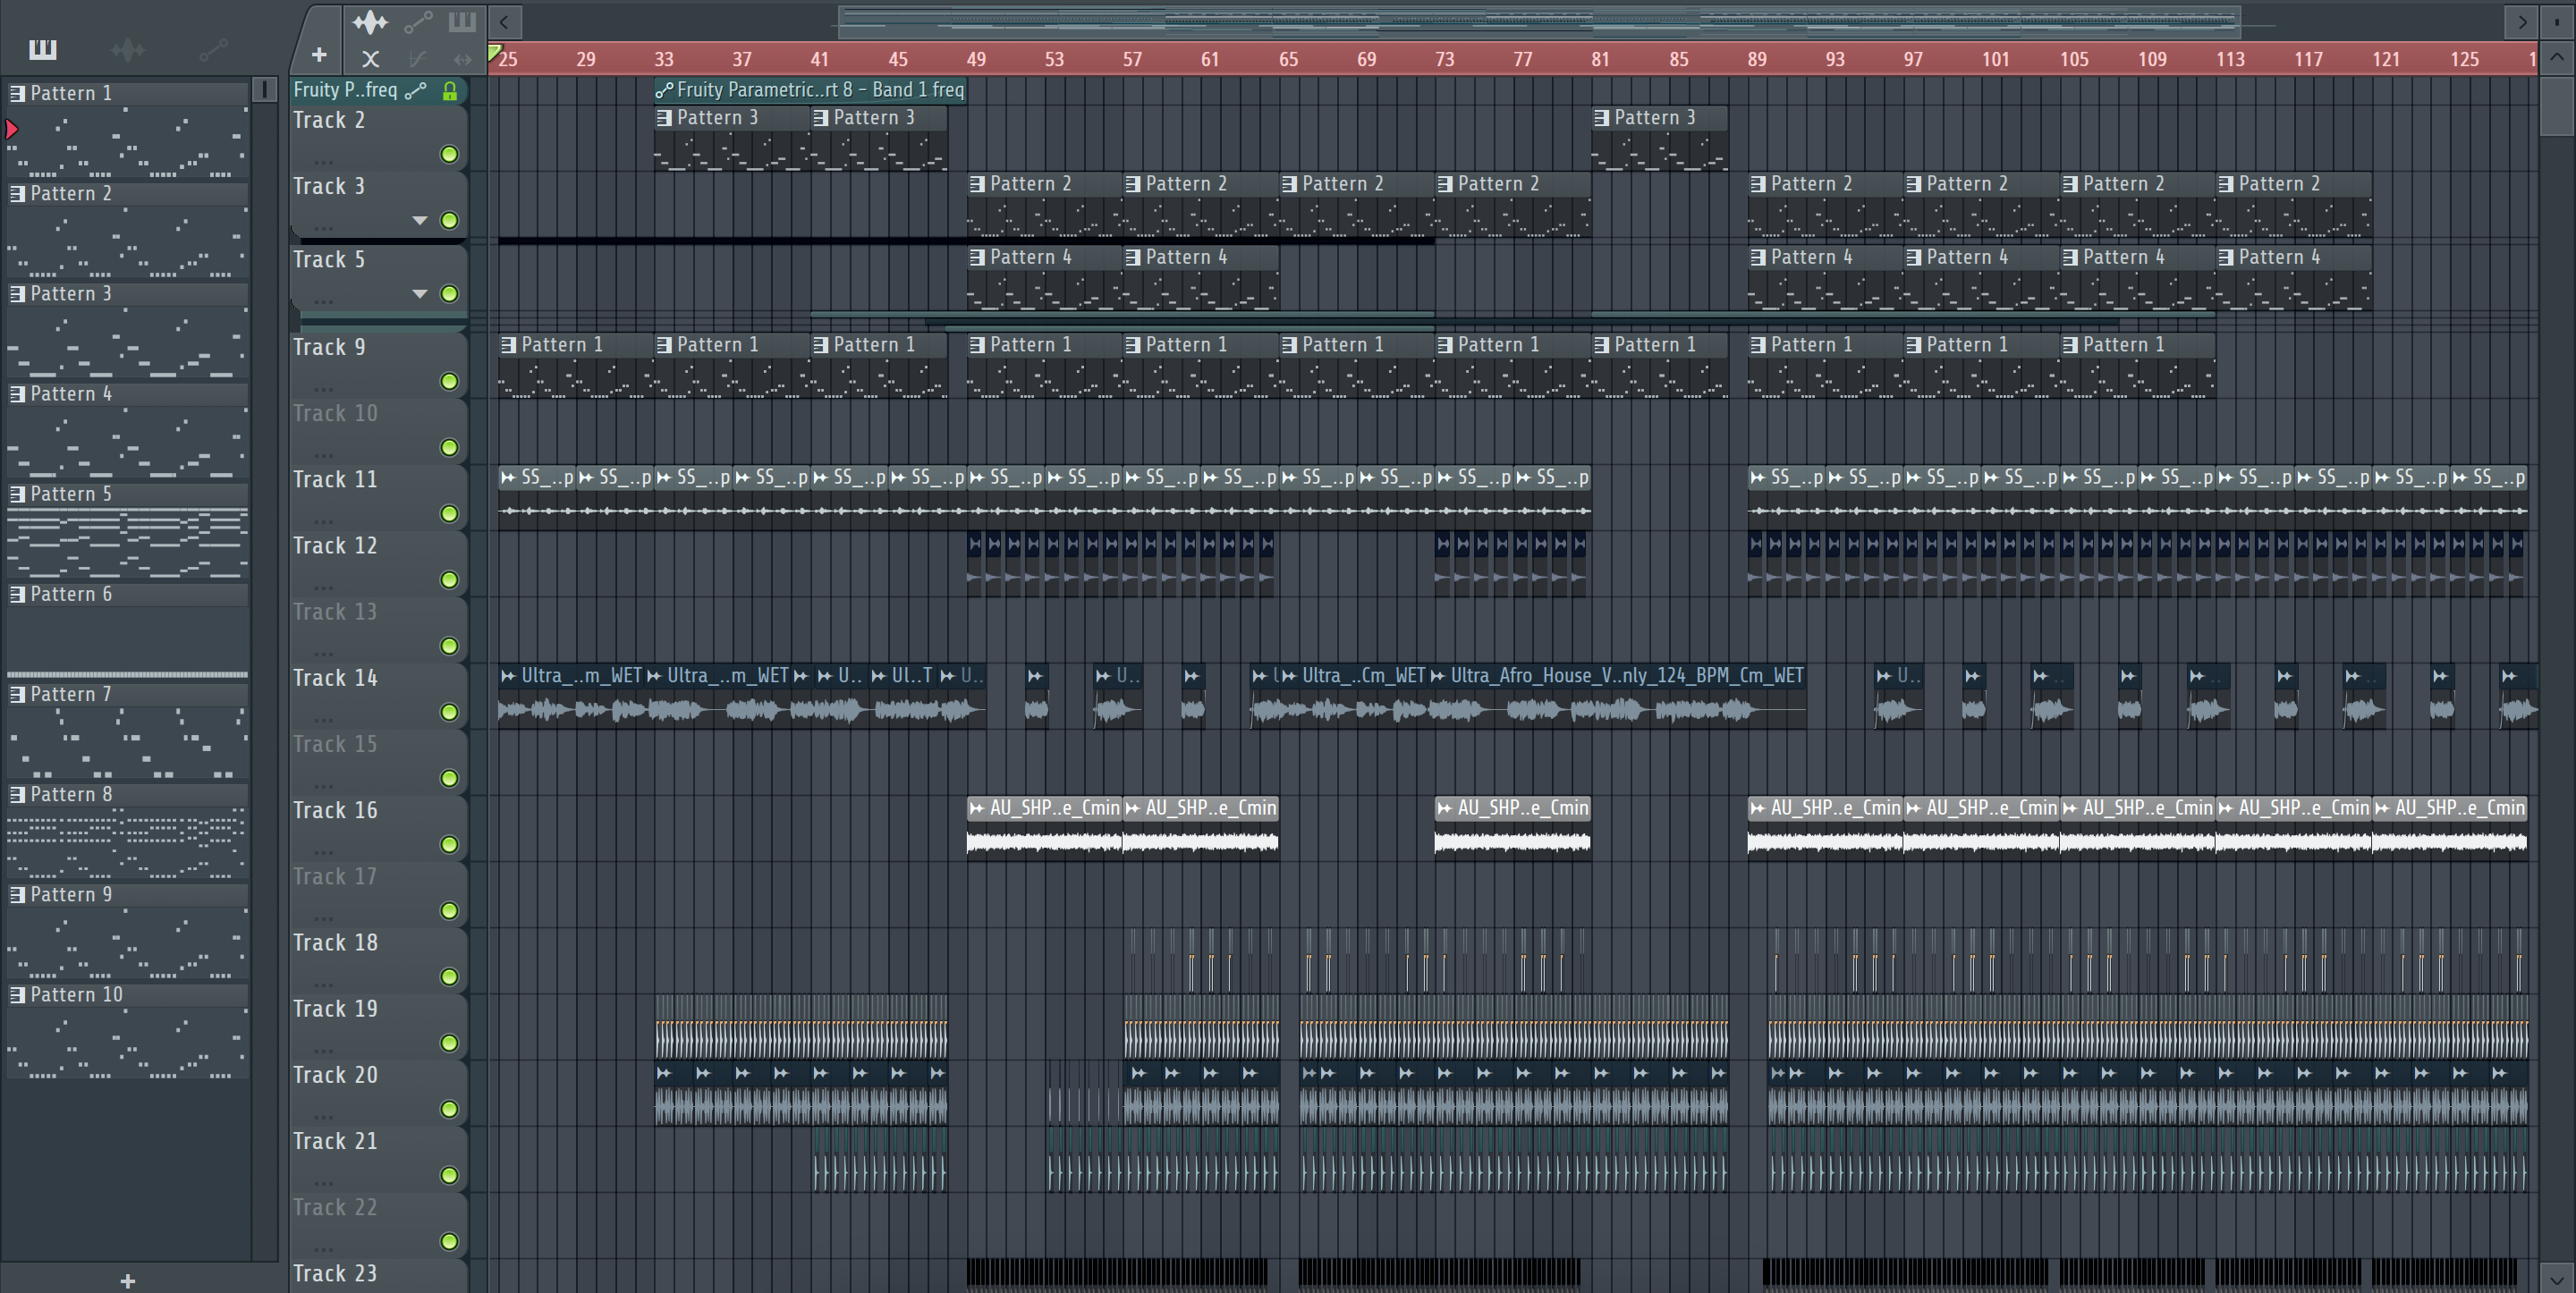Open Ultra_..m_WET clip menu at bar 25
Screen dimensions: 2576x1293
click(x=508, y=676)
